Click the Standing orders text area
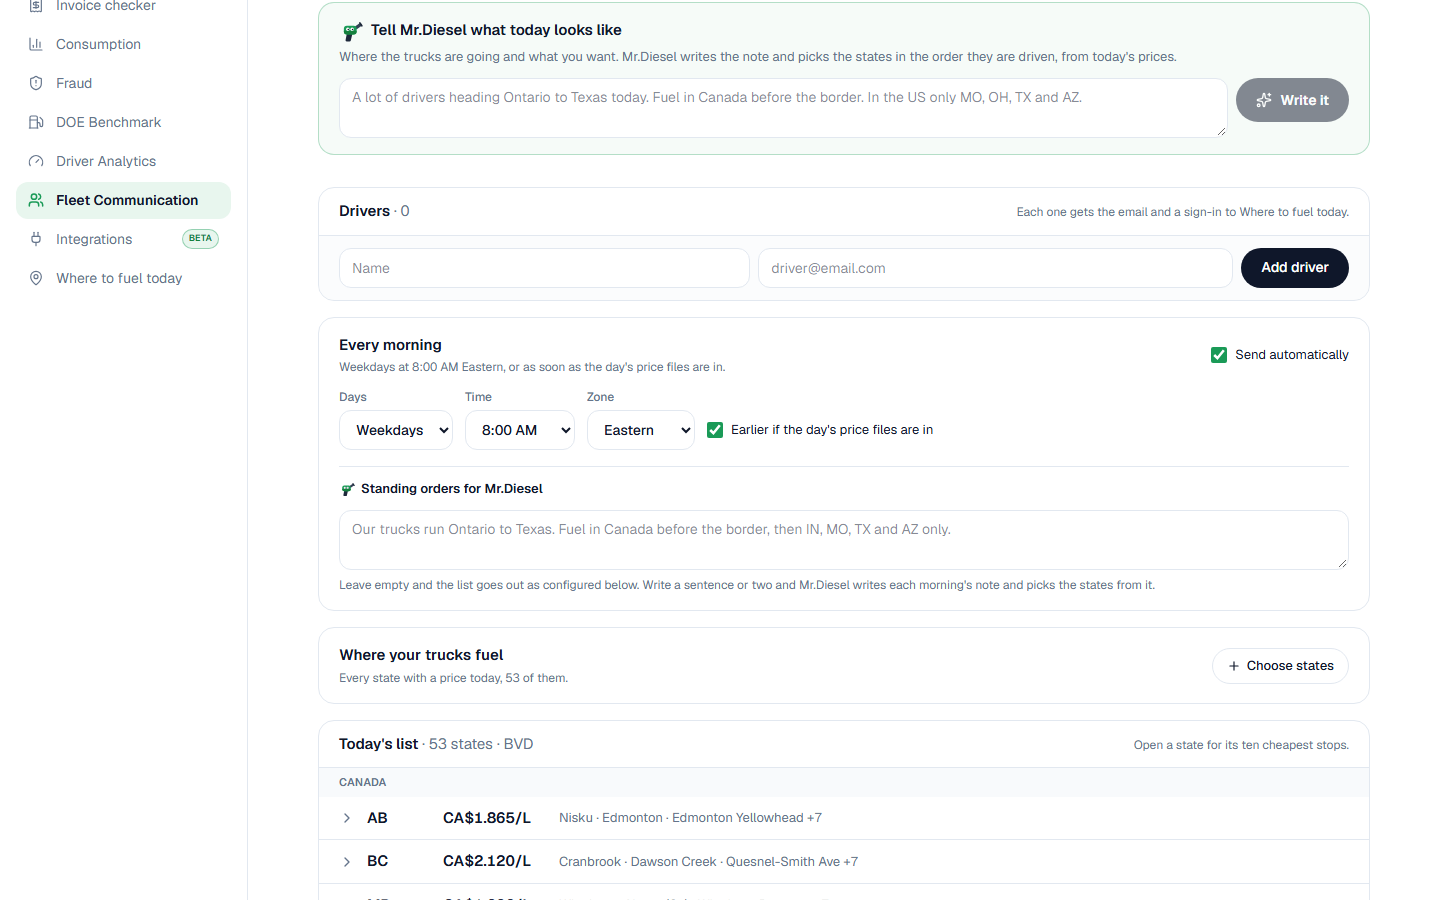This screenshot has height=900, width=1440. point(844,540)
